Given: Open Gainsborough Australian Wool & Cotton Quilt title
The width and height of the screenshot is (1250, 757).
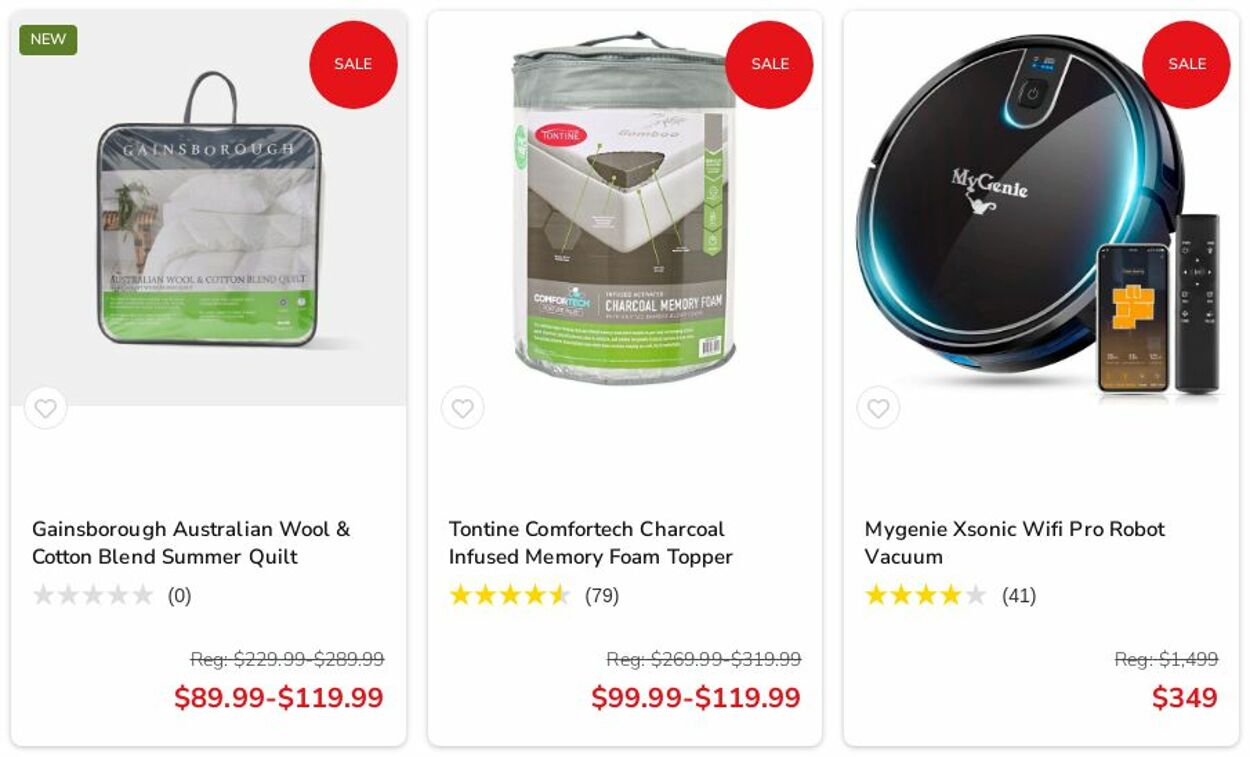Looking at the screenshot, I should pyautogui.click(x=191, y=543).
